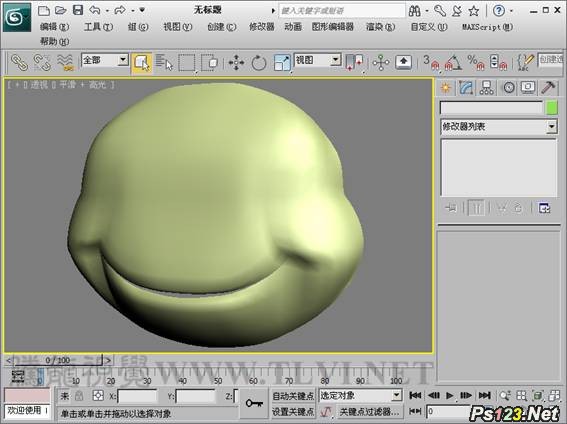Viewport: 567px width, 424px height.
Task: Choose the rectangular selection region tool
Action: [187, 63]
